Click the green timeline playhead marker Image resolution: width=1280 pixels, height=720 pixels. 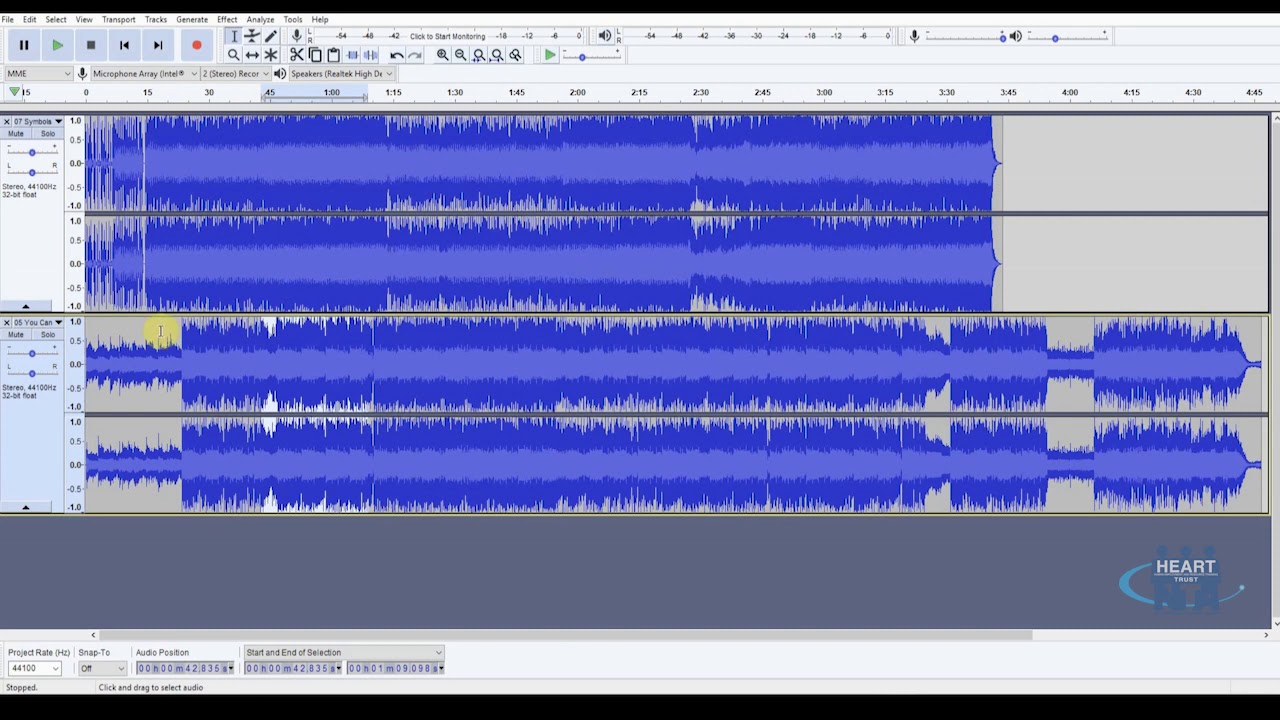click(x=14, y=92)
